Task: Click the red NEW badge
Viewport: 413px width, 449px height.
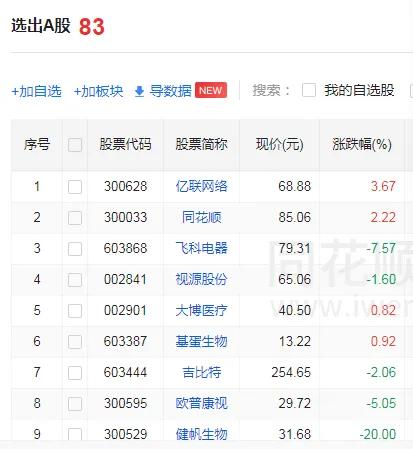Action: coord(211,90)
